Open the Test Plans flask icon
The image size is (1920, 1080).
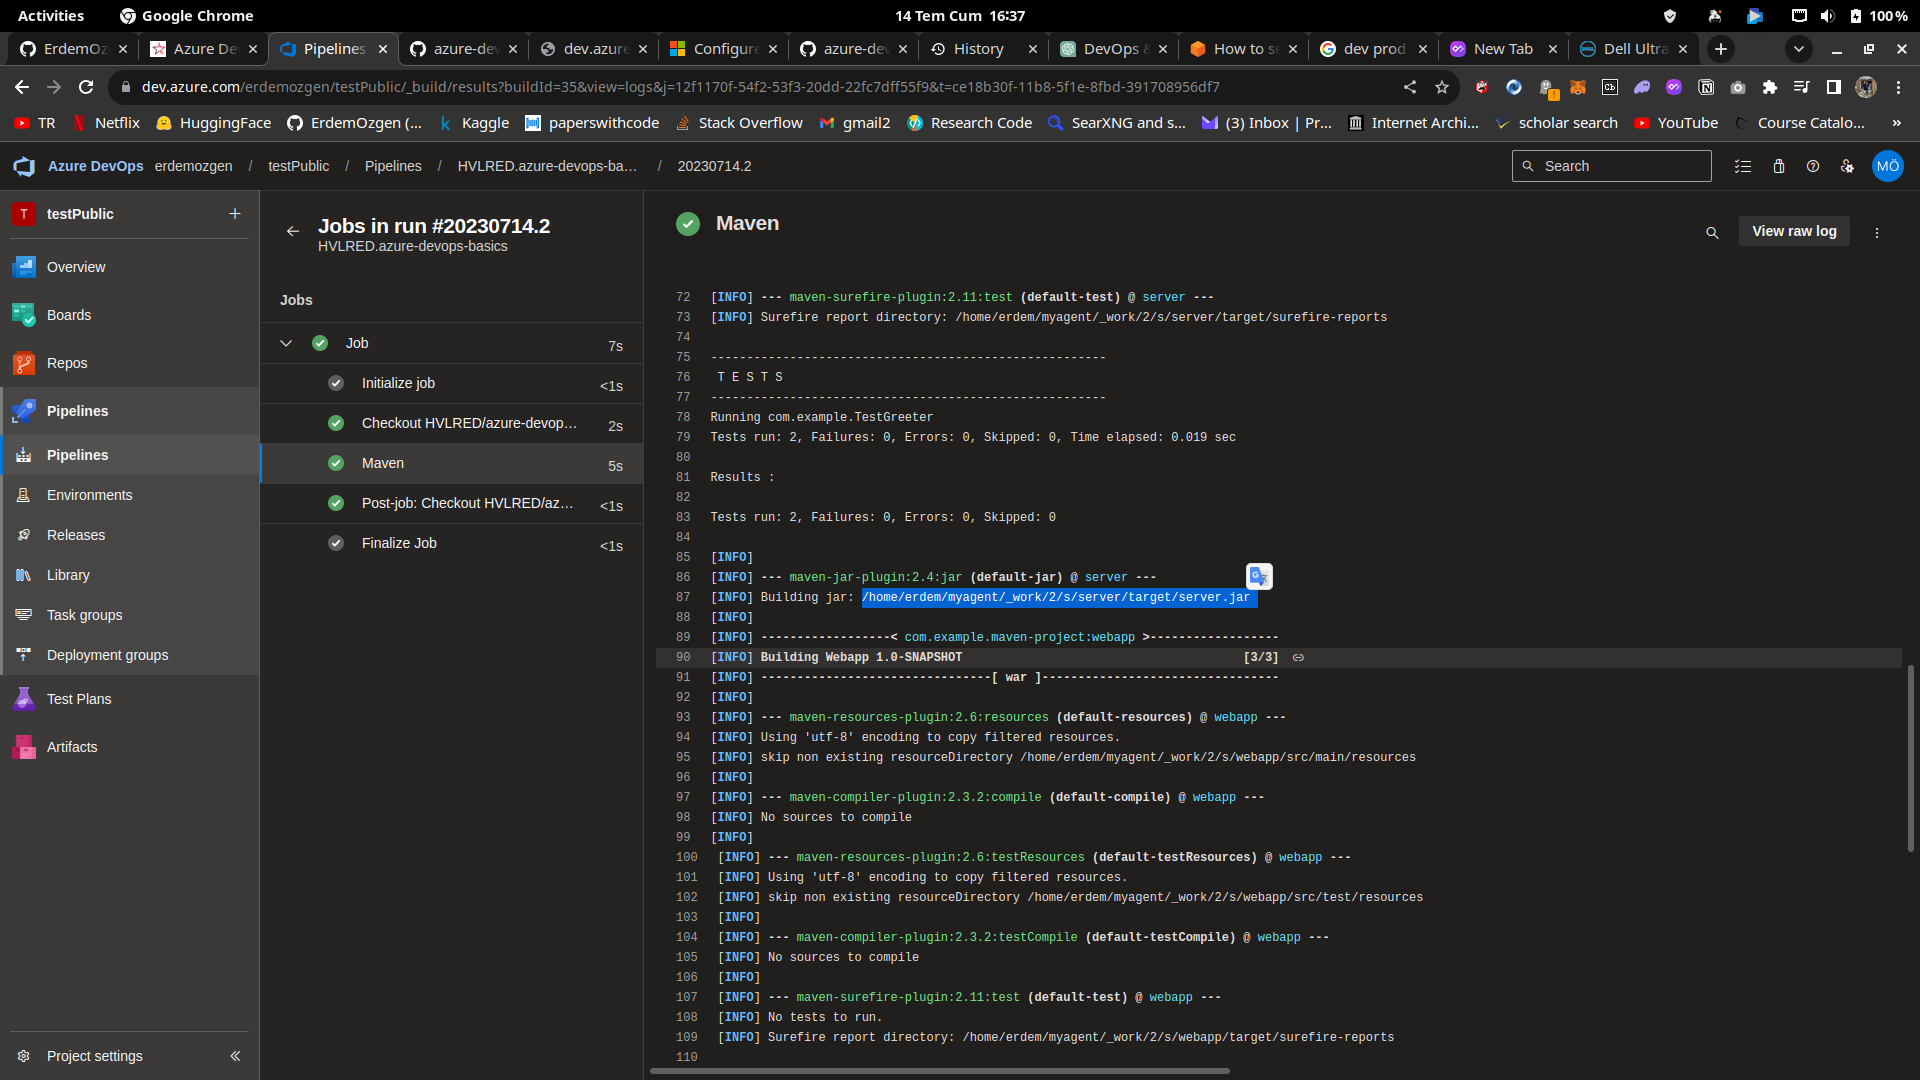click(24, 699)
